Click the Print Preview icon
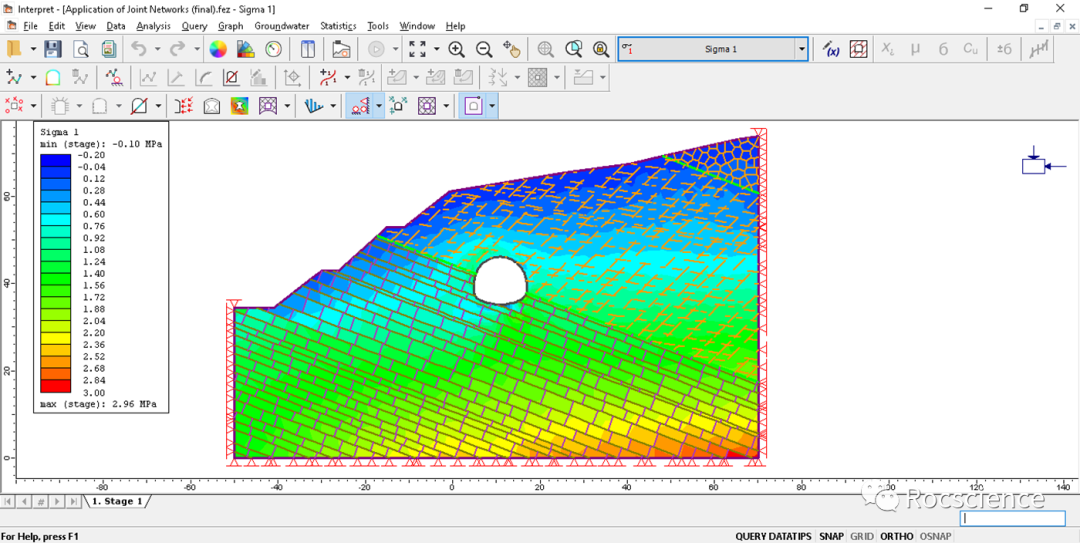The height and width of the screenshot is (543, 1080). [80, 49]
